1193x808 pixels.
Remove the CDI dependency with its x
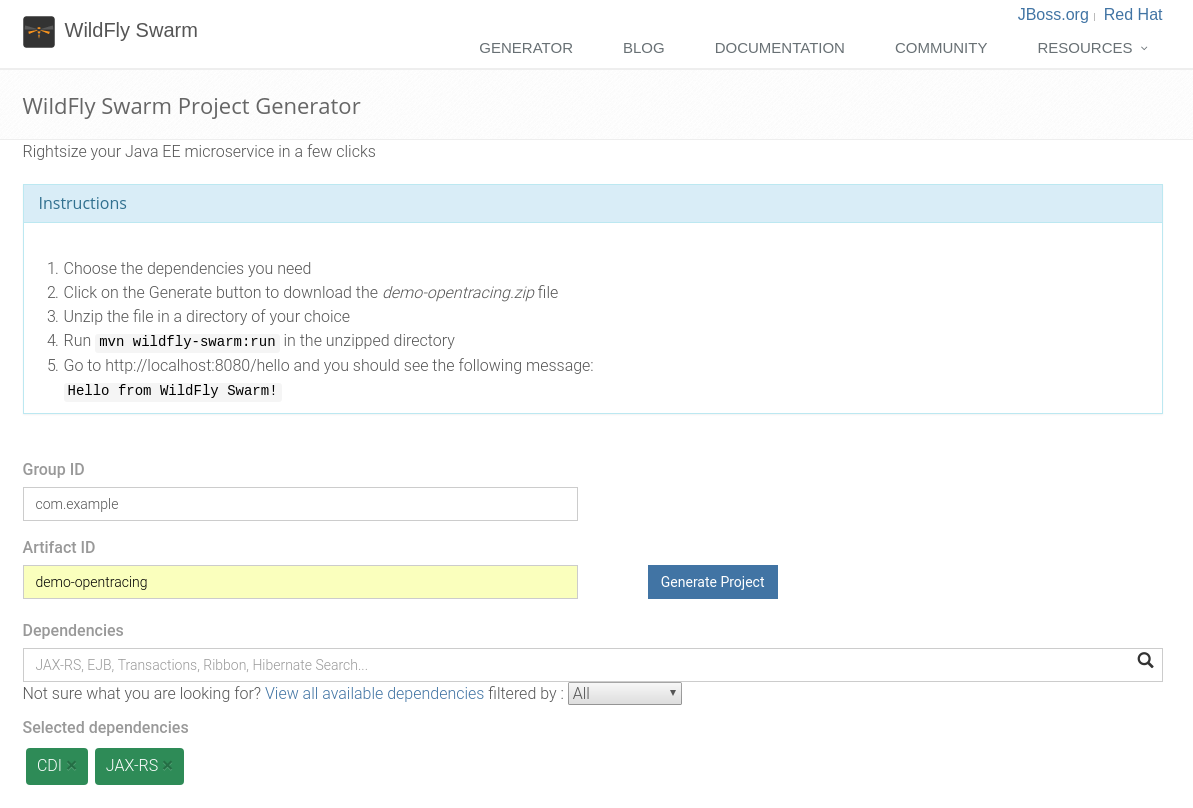point(72,765)
